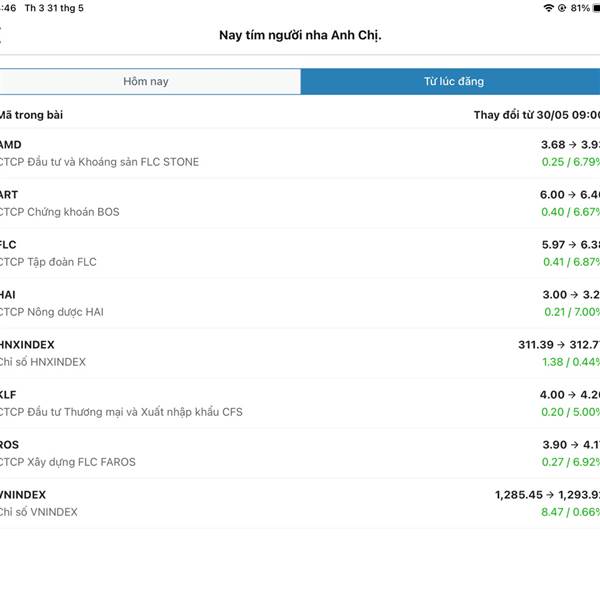The image size is (600, 600).
Task: Switch to the Hôm nay tab
Action: click(x=150, y=82)
